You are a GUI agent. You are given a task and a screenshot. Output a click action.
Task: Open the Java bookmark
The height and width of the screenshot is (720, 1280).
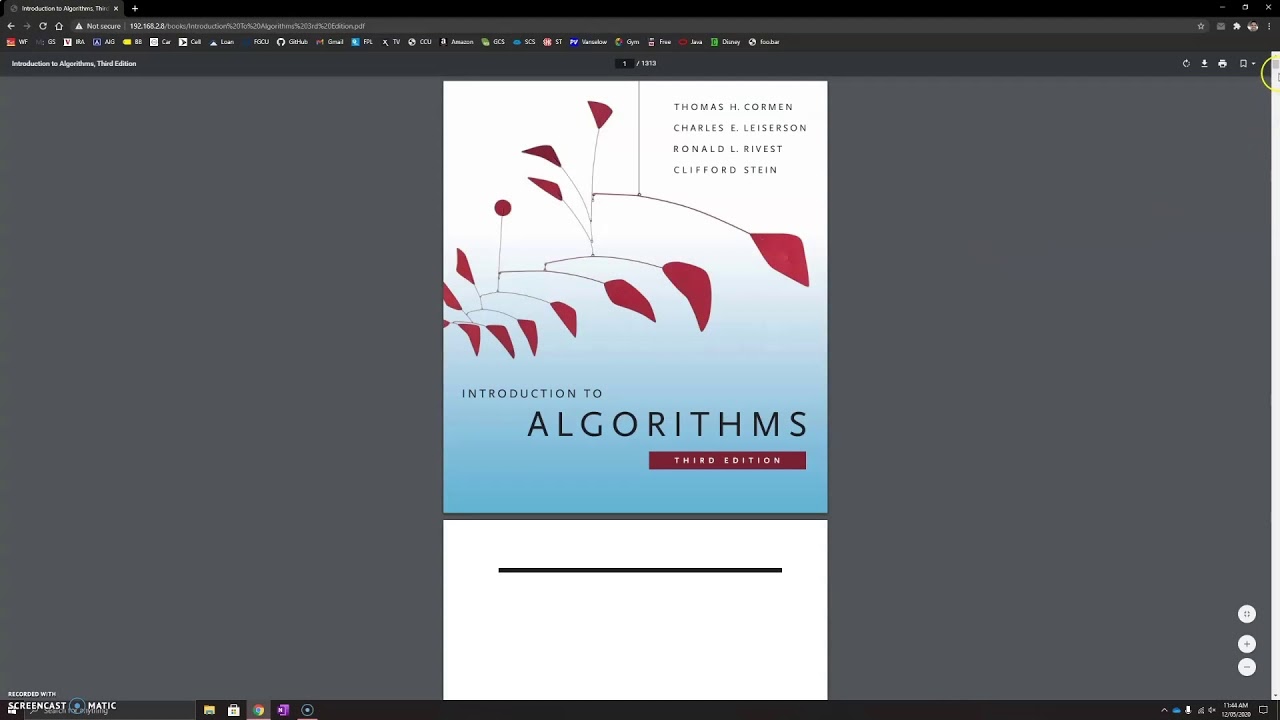tap(691, 42)
